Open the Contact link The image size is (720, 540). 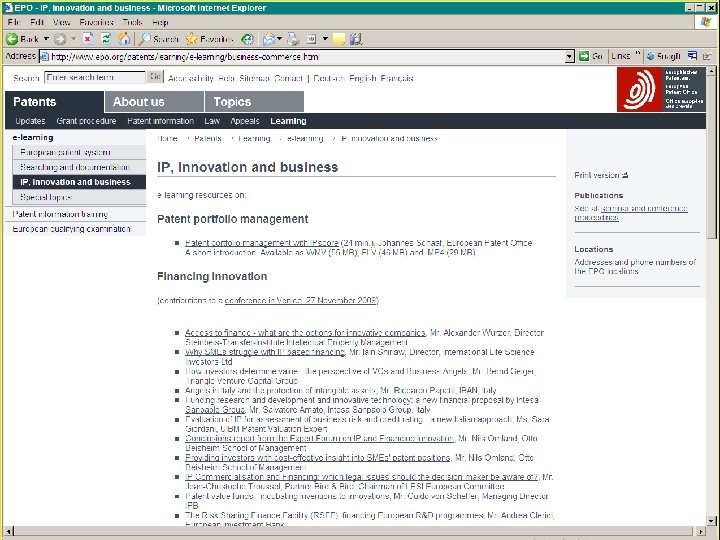288,78
